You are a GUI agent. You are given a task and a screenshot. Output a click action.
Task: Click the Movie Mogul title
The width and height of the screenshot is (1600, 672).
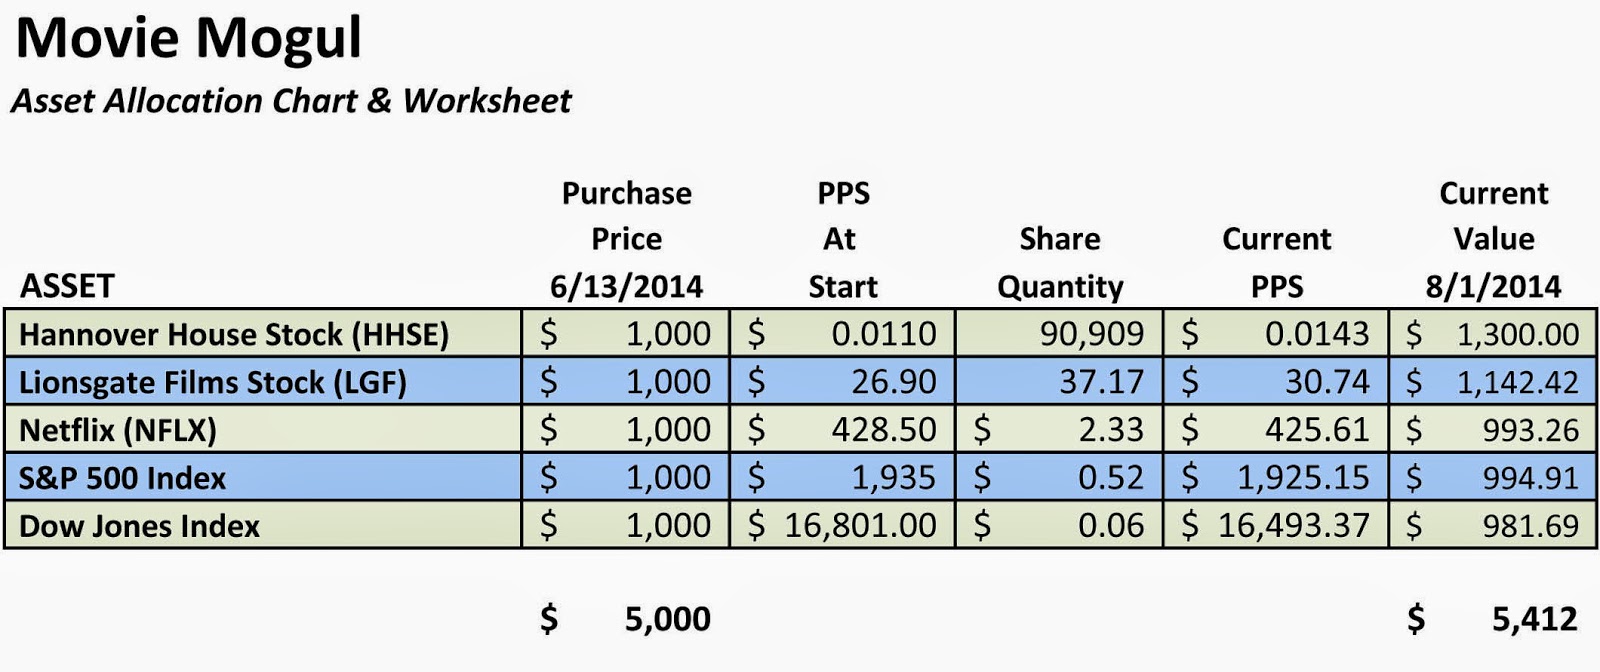tap(188, 38)
